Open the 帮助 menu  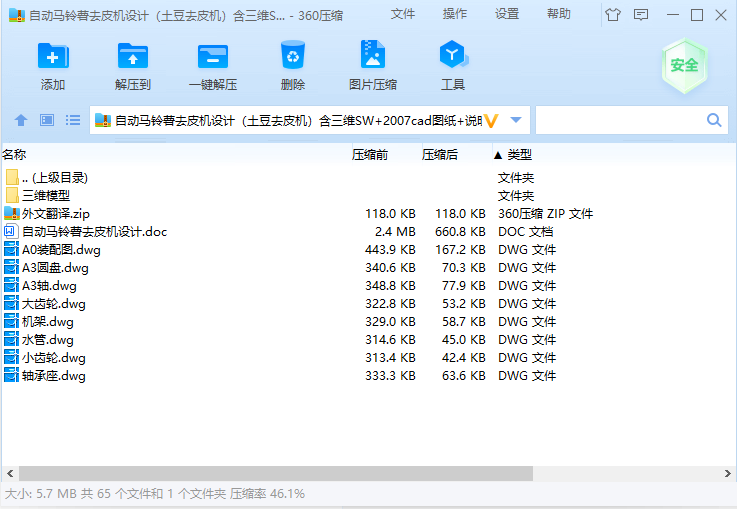click(559, 14)
